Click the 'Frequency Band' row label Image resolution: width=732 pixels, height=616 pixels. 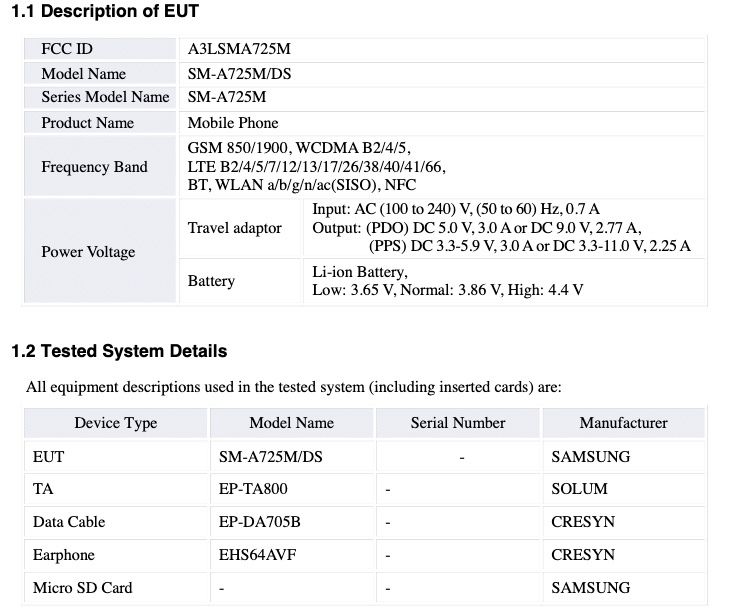pos(94,167)
